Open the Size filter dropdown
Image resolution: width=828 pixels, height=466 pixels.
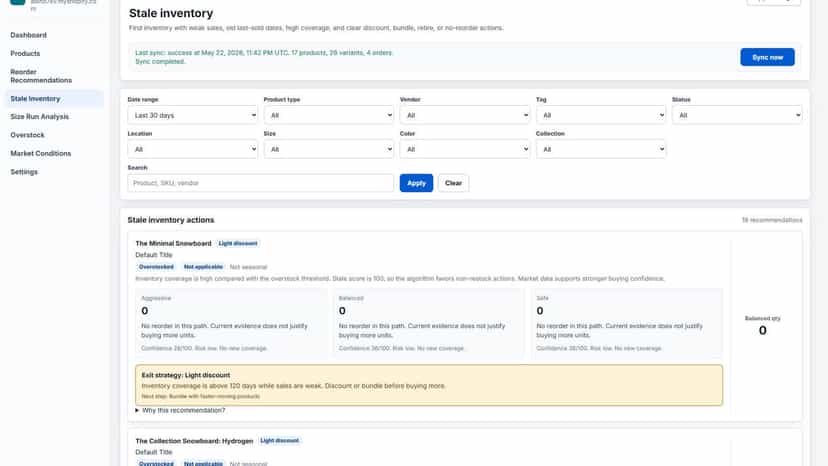coord(328,150)
